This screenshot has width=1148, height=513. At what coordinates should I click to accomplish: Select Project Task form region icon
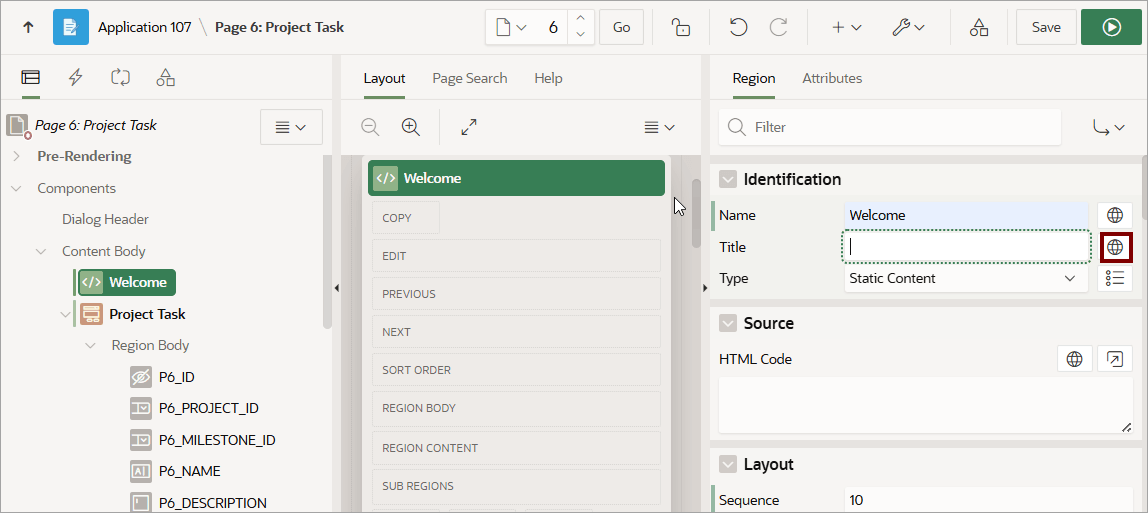[91, 314]
